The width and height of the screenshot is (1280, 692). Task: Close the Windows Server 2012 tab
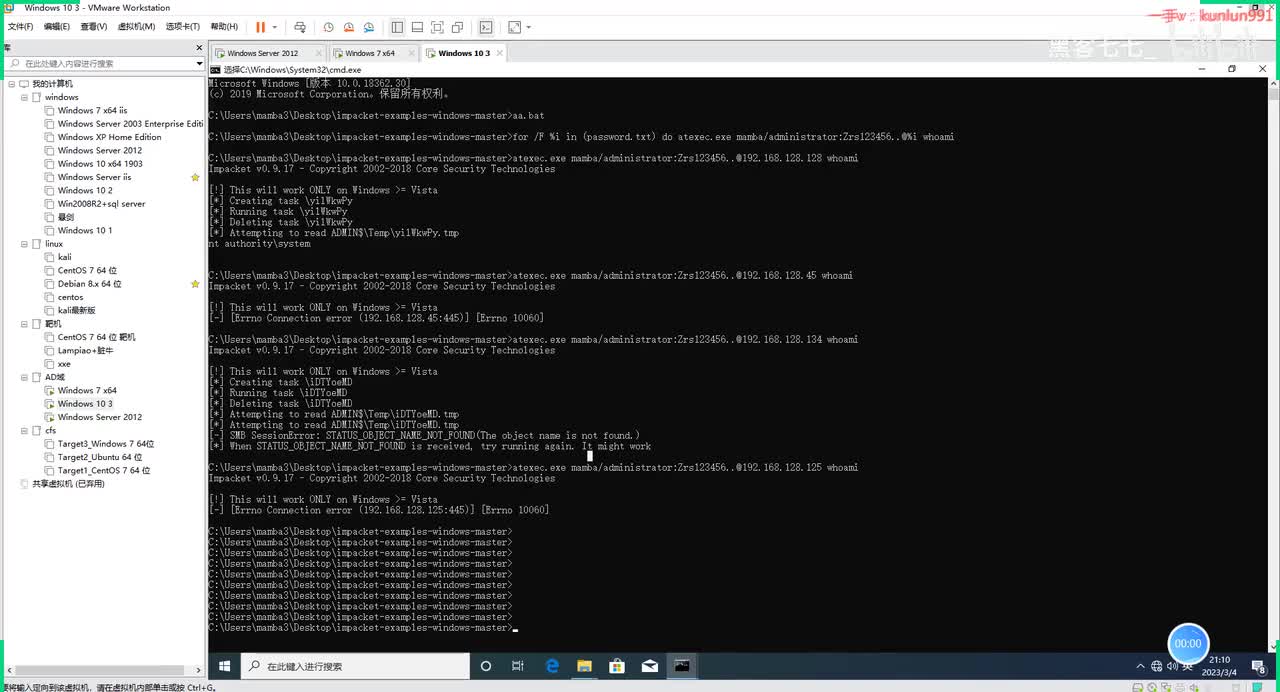(x=318, y=53)
